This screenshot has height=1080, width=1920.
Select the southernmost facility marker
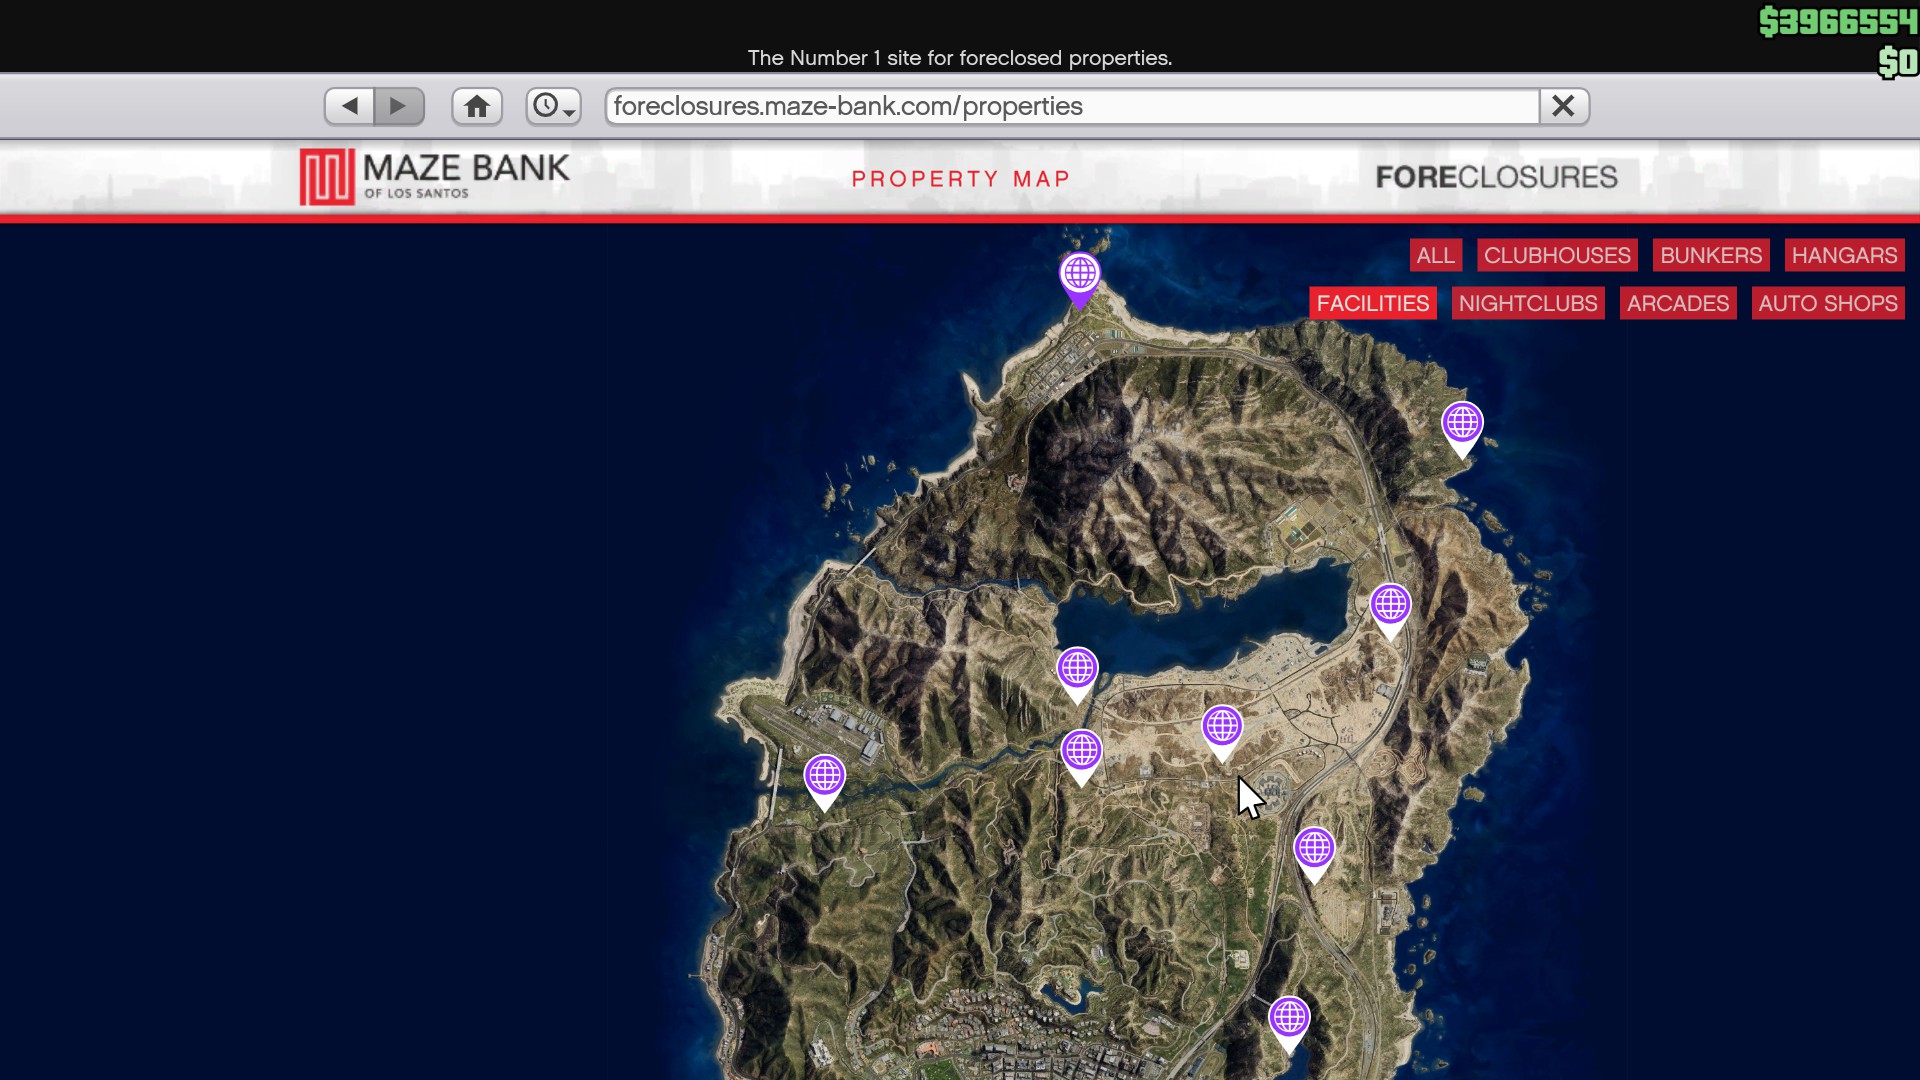click(x=1289, y=1019)
